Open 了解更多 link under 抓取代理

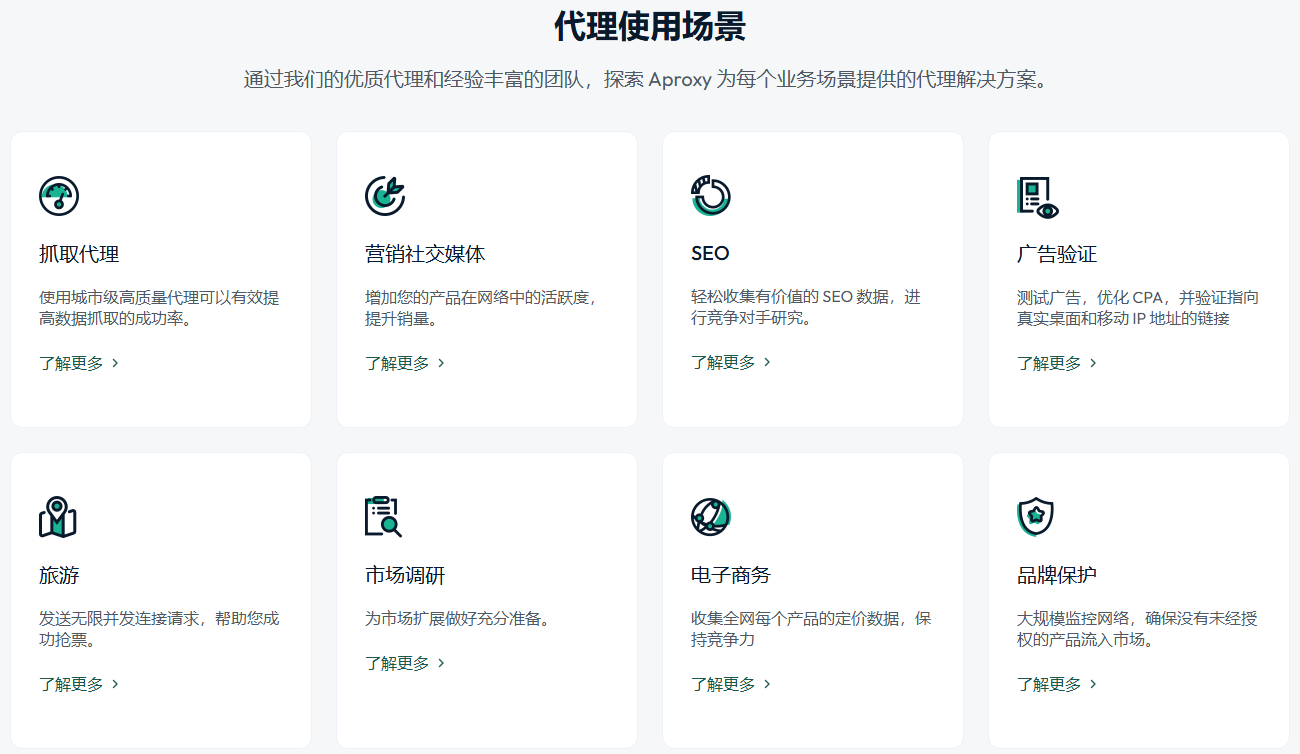coord(79,363)
